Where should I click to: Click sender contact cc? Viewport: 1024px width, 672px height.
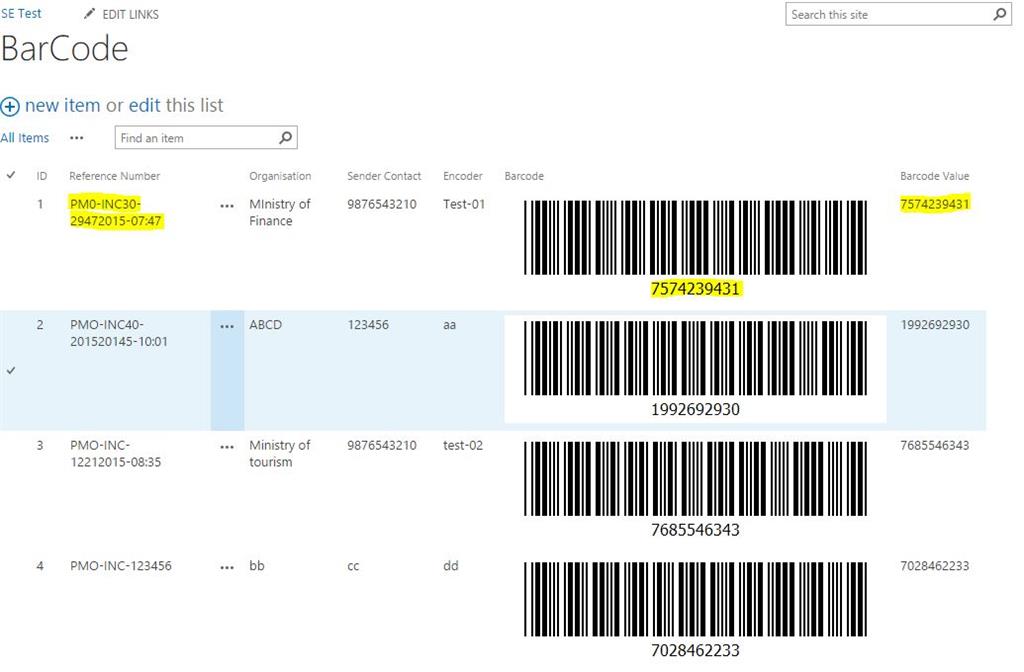click(353, 566)
